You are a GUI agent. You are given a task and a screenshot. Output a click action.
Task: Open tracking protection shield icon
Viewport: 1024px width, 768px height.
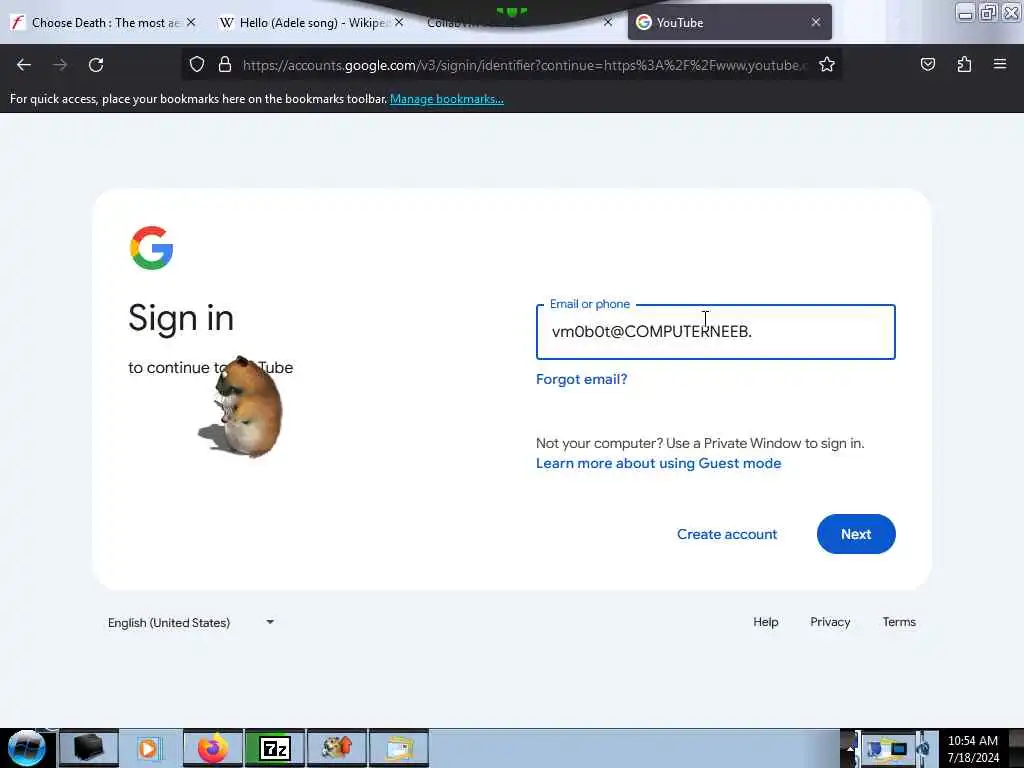[197, 65]
